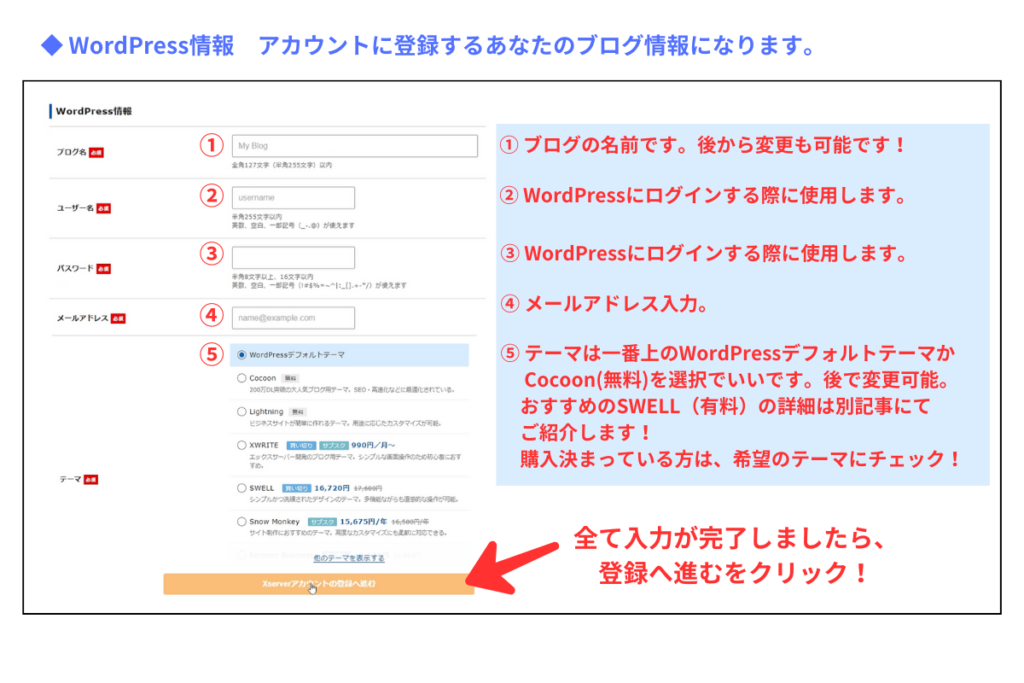
Task: Click the blog name character-limit hint text
Action: pos(281,165)
